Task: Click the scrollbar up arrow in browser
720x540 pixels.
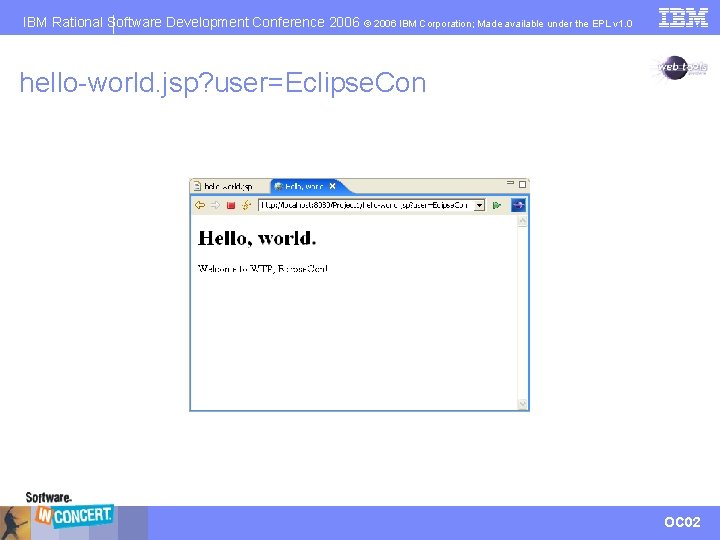Action: [x=522, y=221]
